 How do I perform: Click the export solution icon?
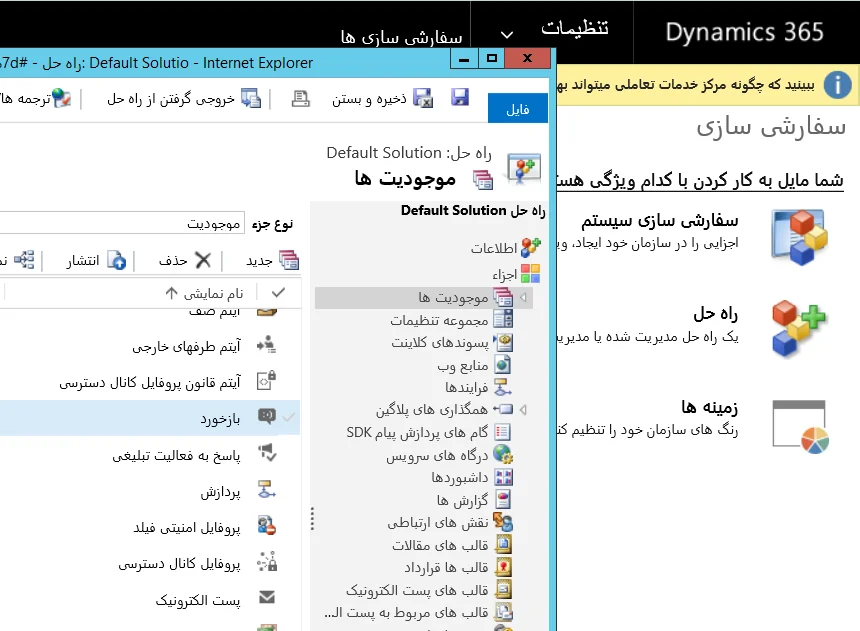click(251, 98)
